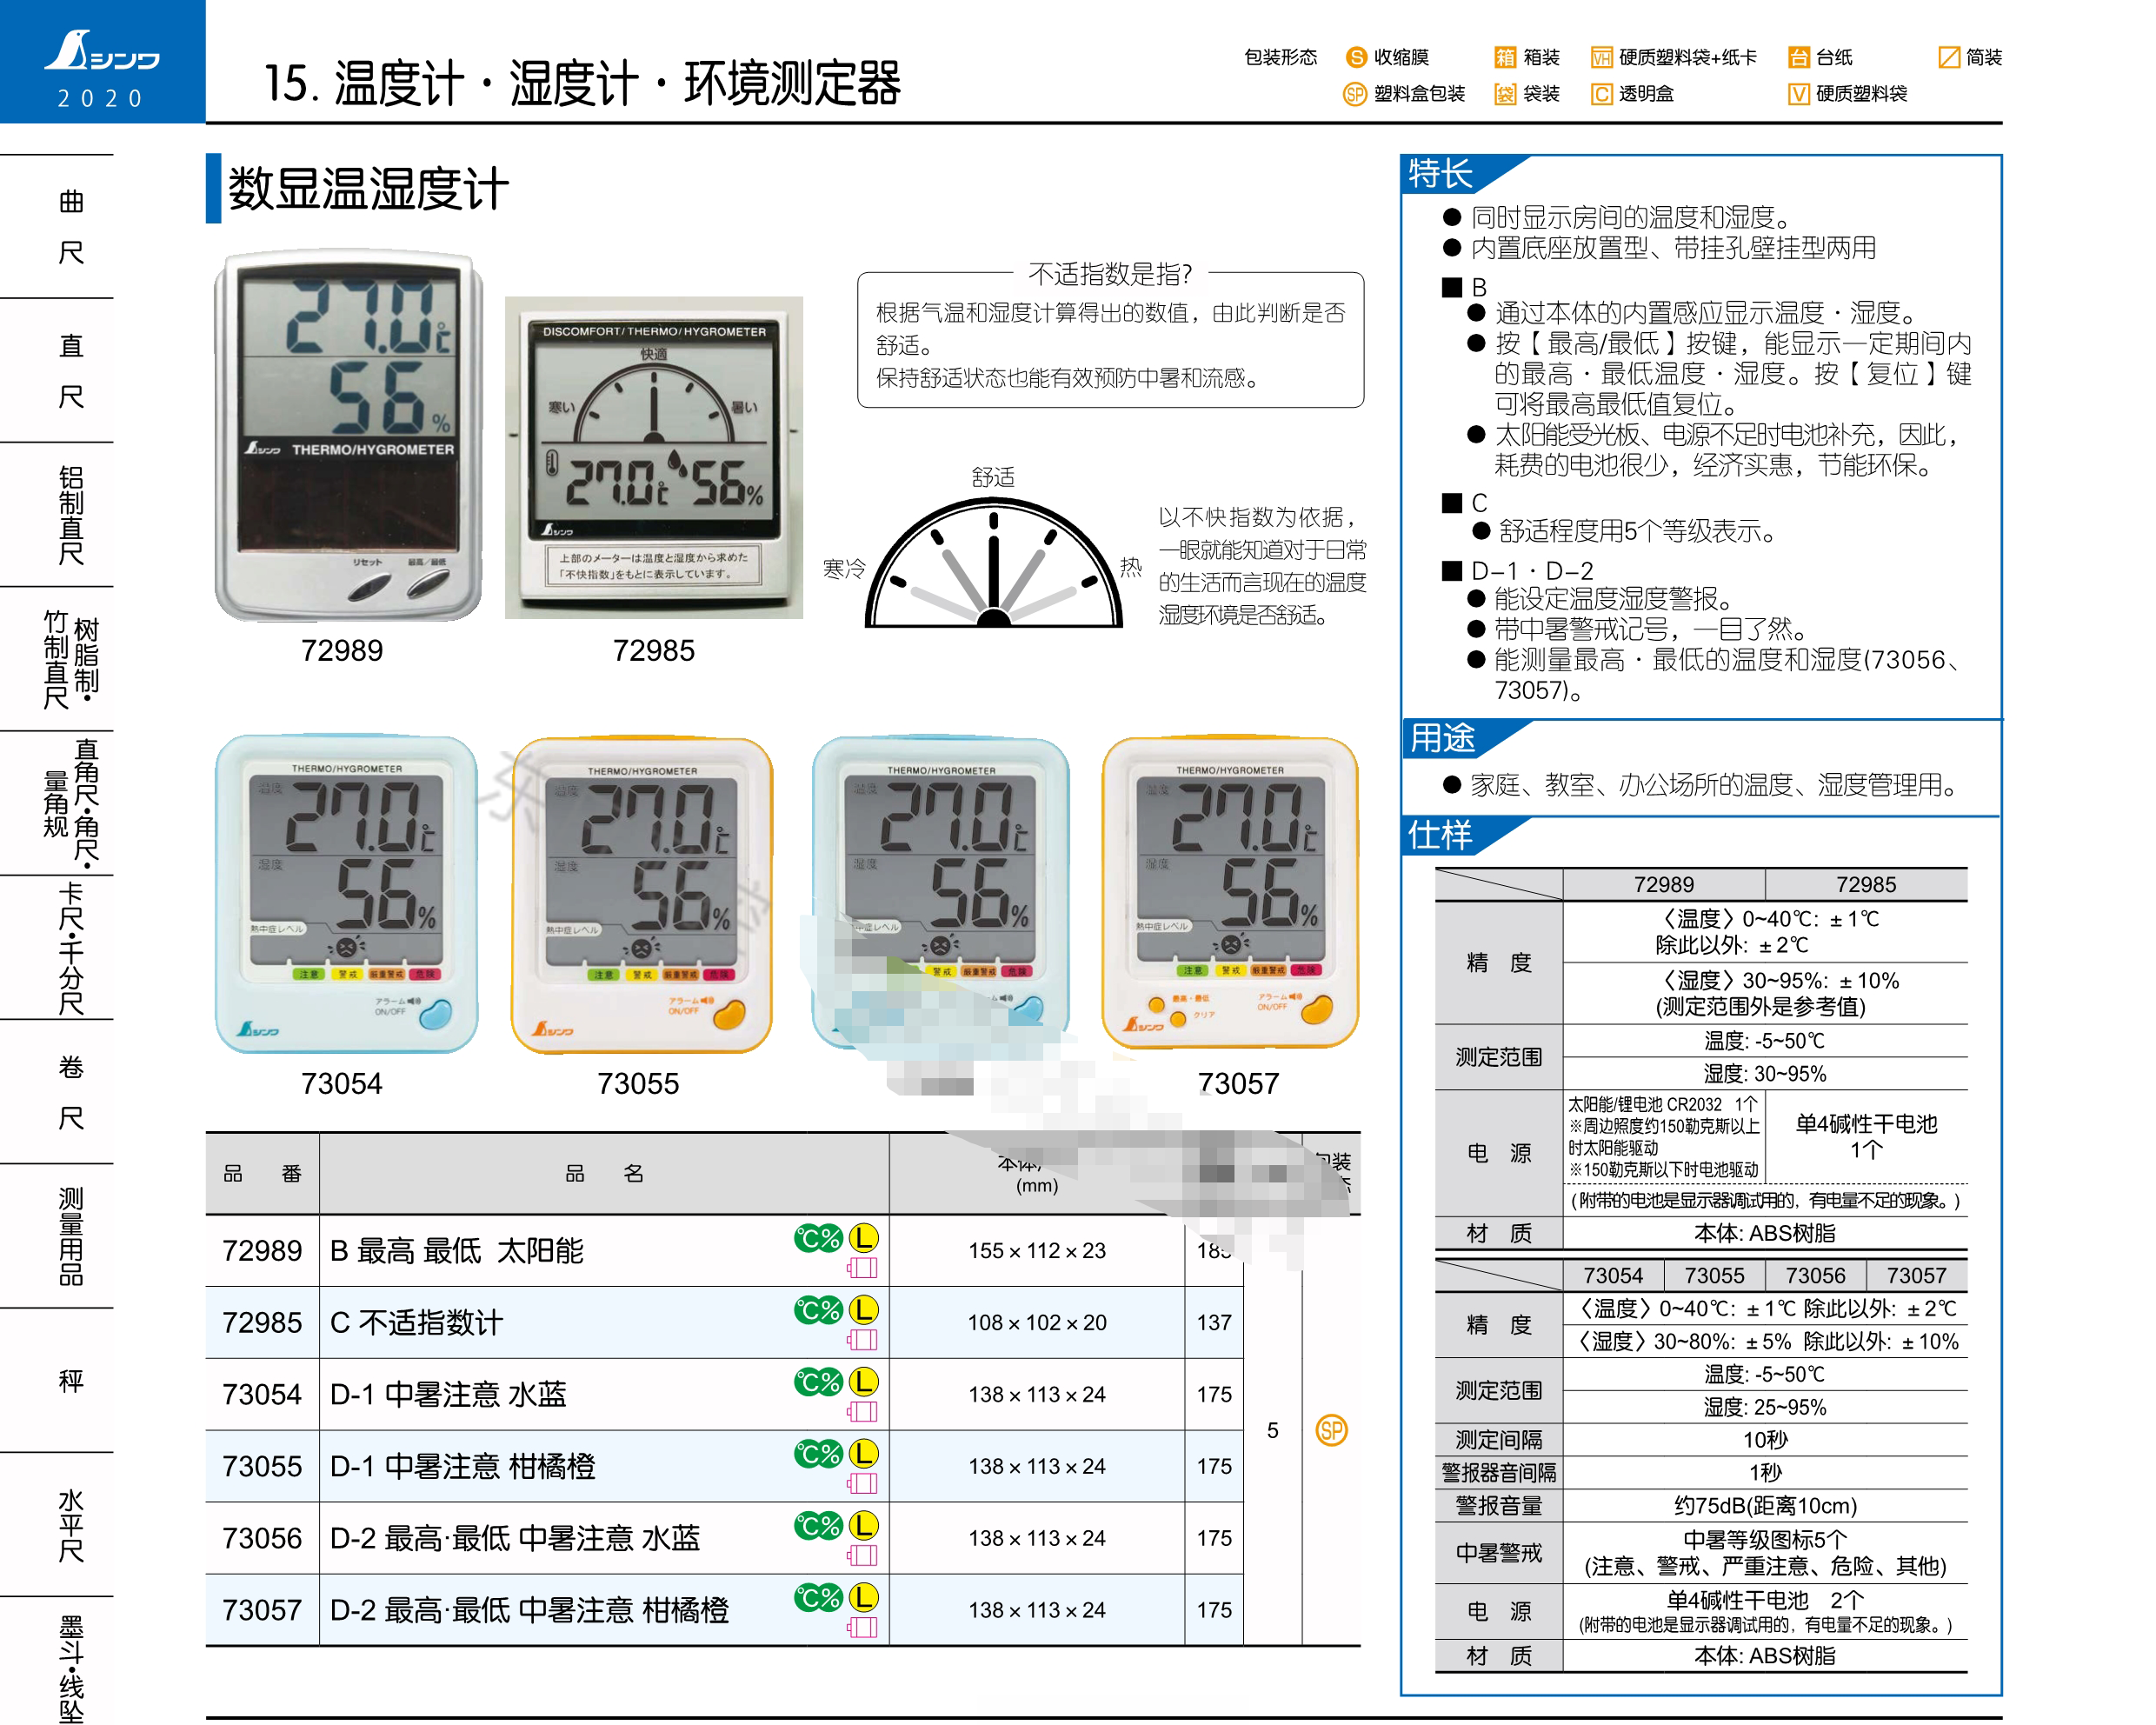Click the ℃% icon in row 72989
The width and height of the screenshot is (2156, 1725).
[x=819, y=1238]
